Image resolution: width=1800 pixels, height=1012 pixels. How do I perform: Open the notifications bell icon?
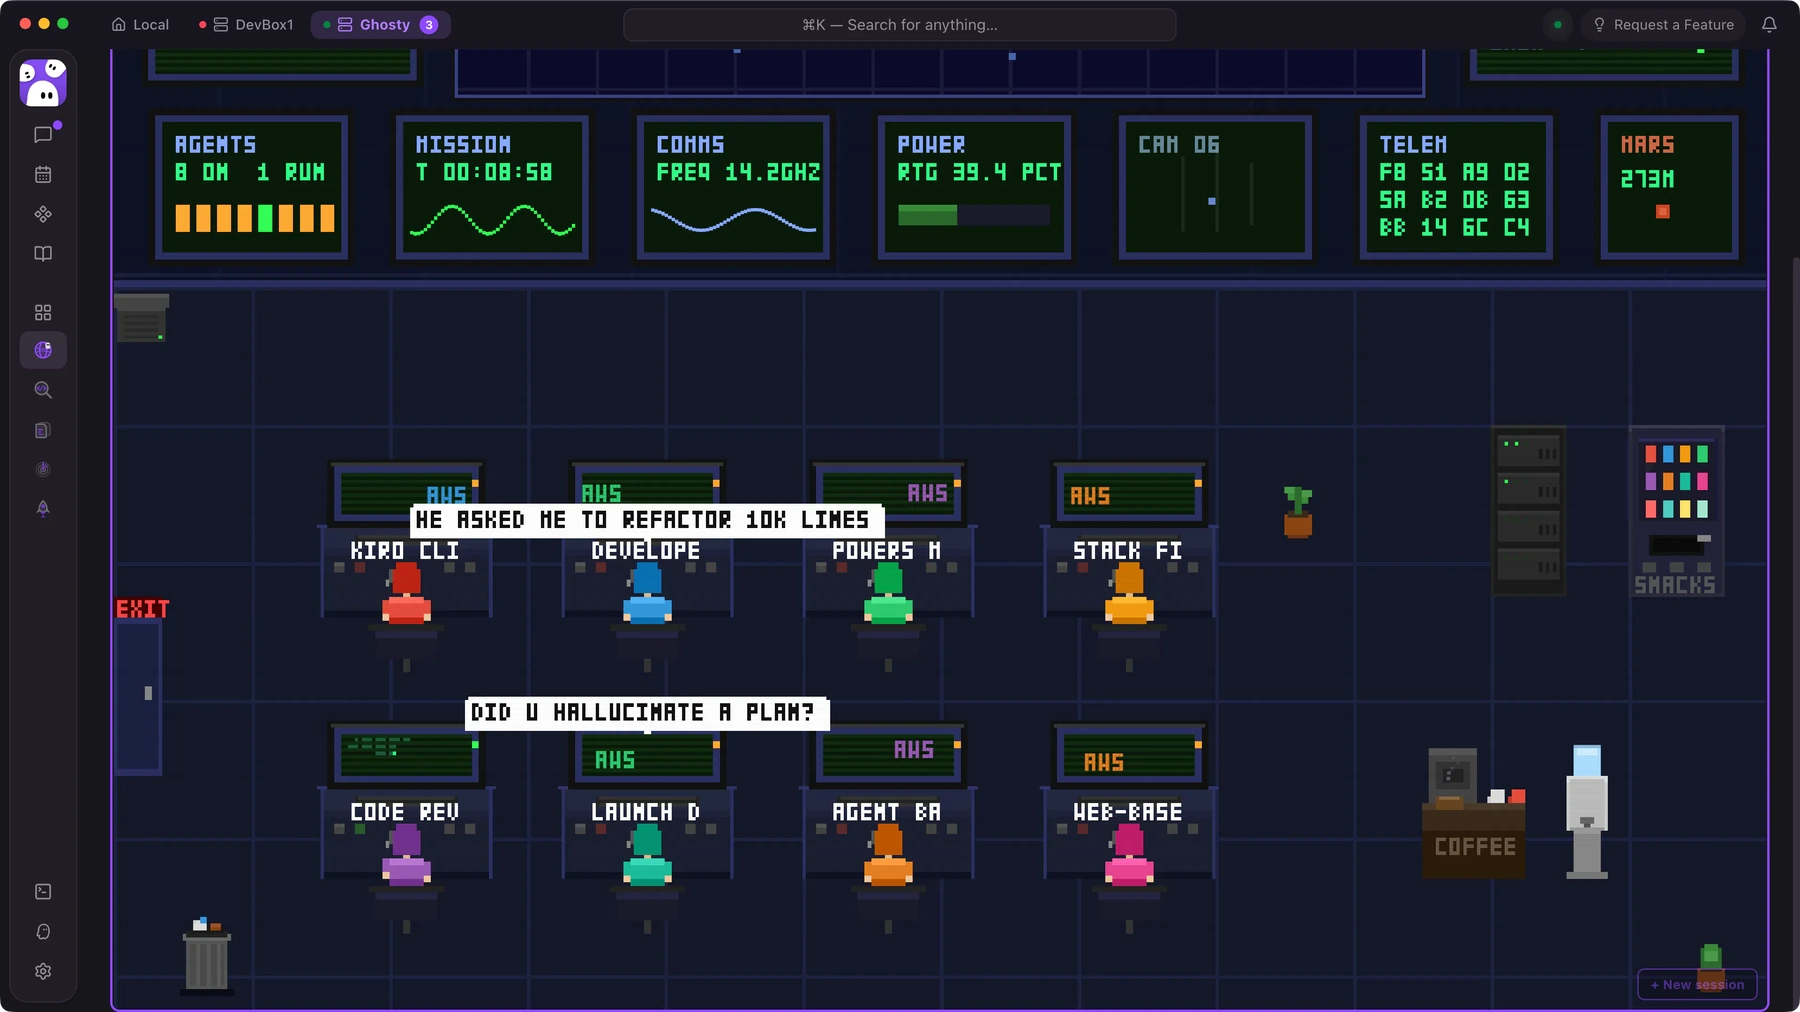point(1769,25)
